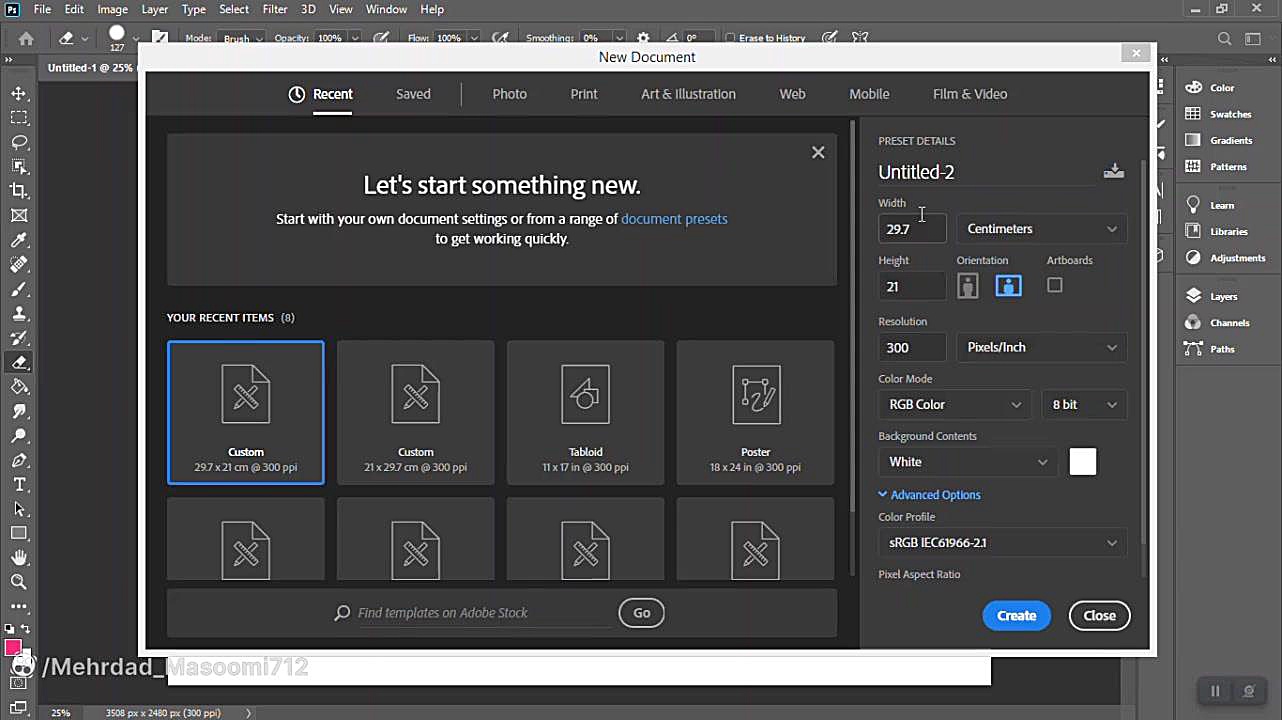The width and height of the screenshot is (1282, 720).
Task: Select the History Brush tool
Action: 19,338
